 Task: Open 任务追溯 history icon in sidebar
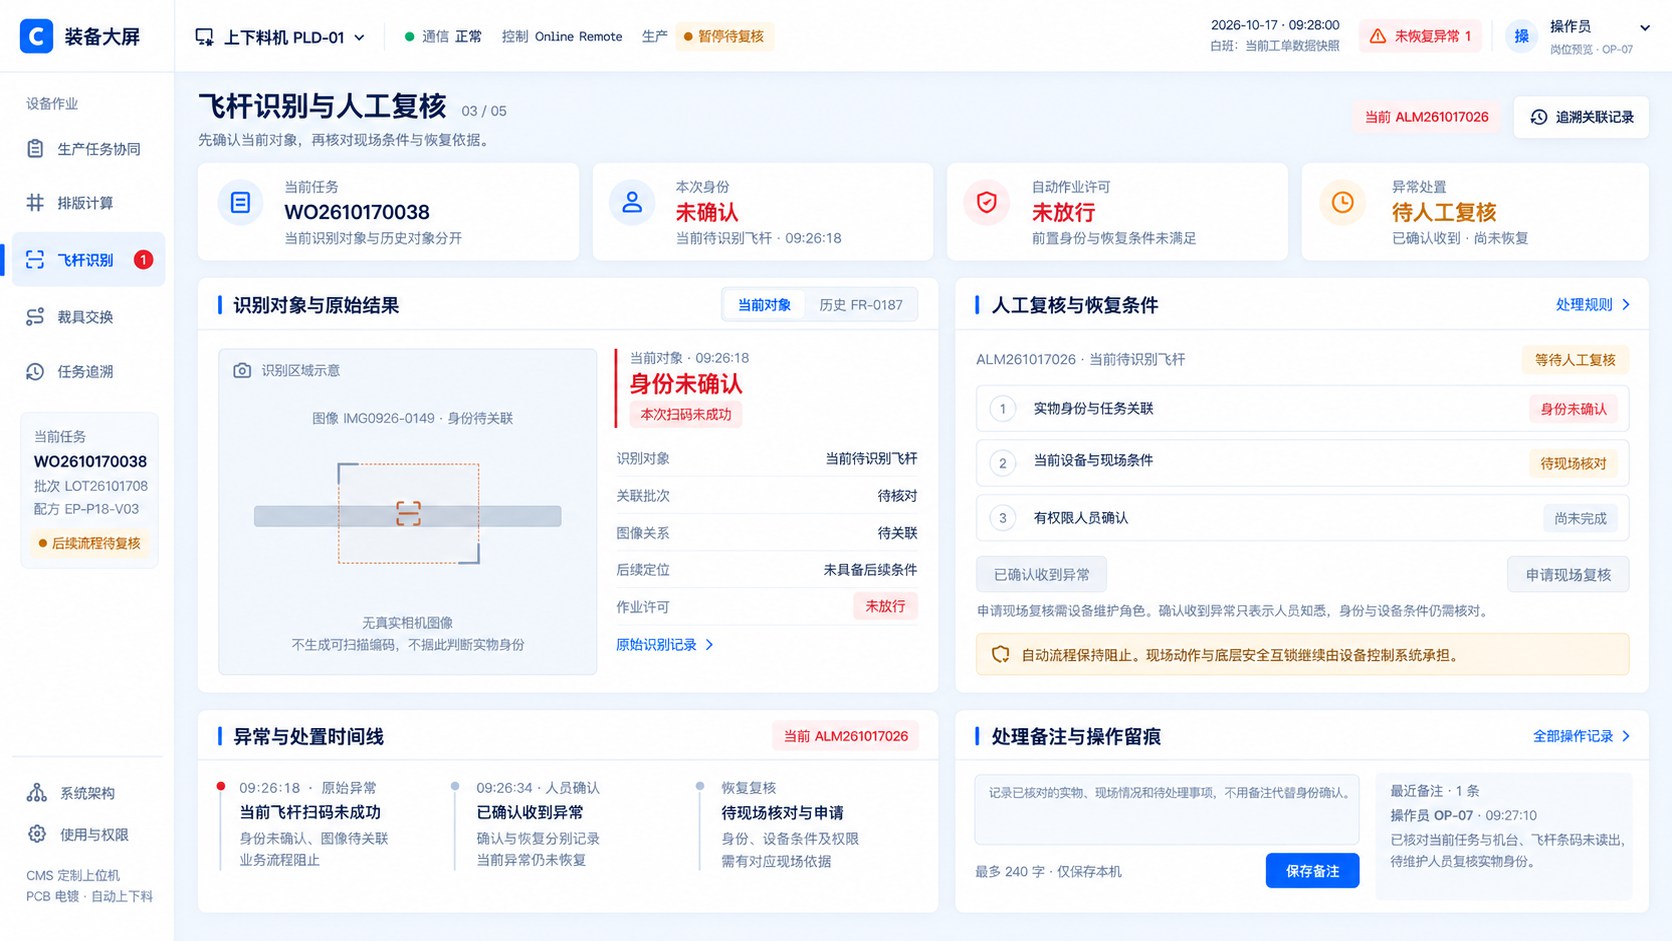(x=35, y=371)
